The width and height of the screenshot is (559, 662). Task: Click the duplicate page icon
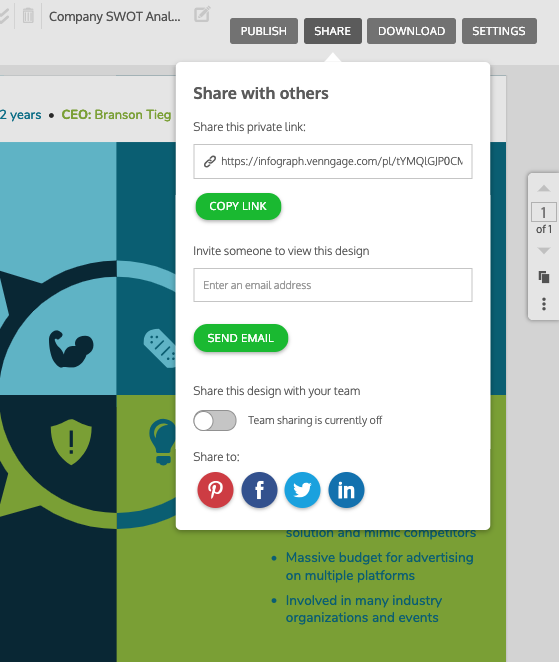(544, 277)
